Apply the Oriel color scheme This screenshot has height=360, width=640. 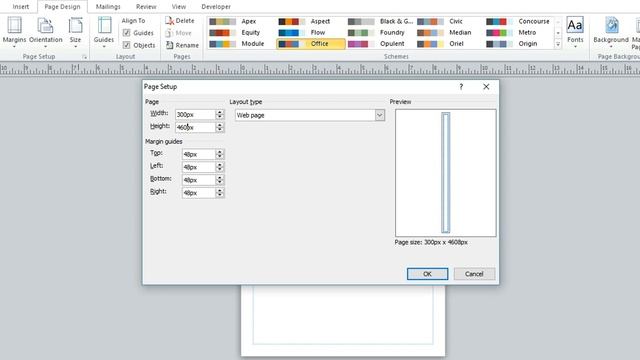tap(440, 43)
